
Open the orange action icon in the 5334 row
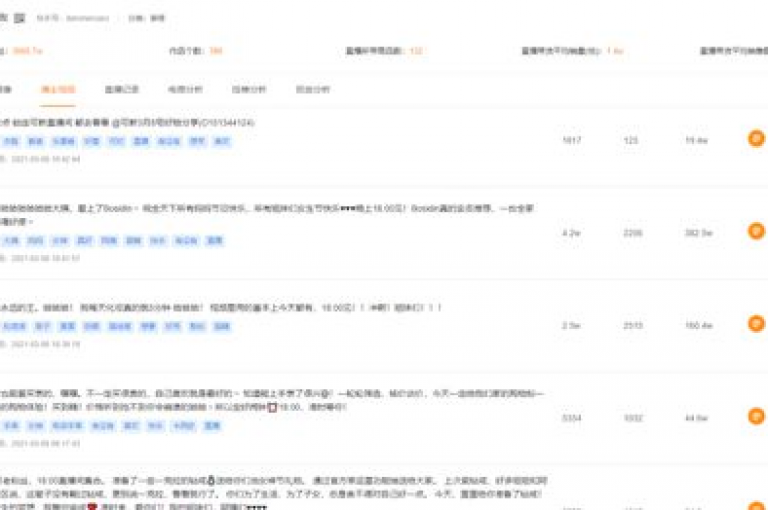[756, 416]
